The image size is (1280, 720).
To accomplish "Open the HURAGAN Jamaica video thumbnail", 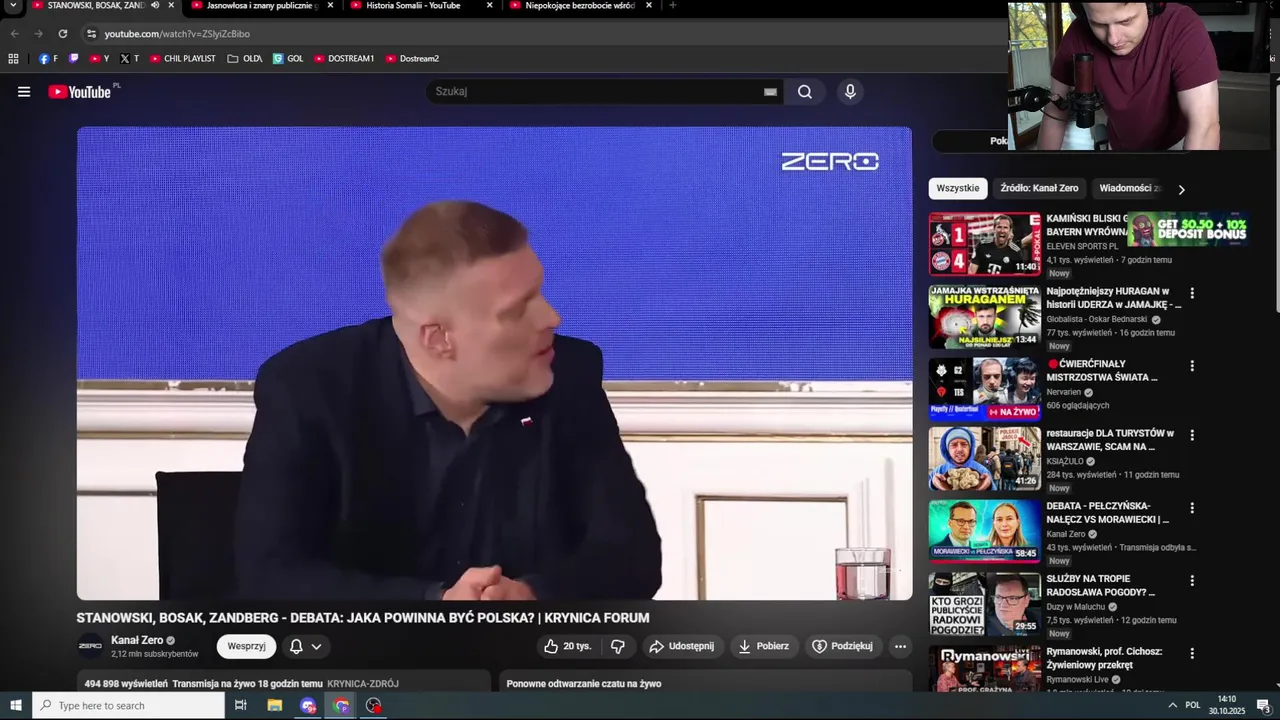I will (985, 317).
